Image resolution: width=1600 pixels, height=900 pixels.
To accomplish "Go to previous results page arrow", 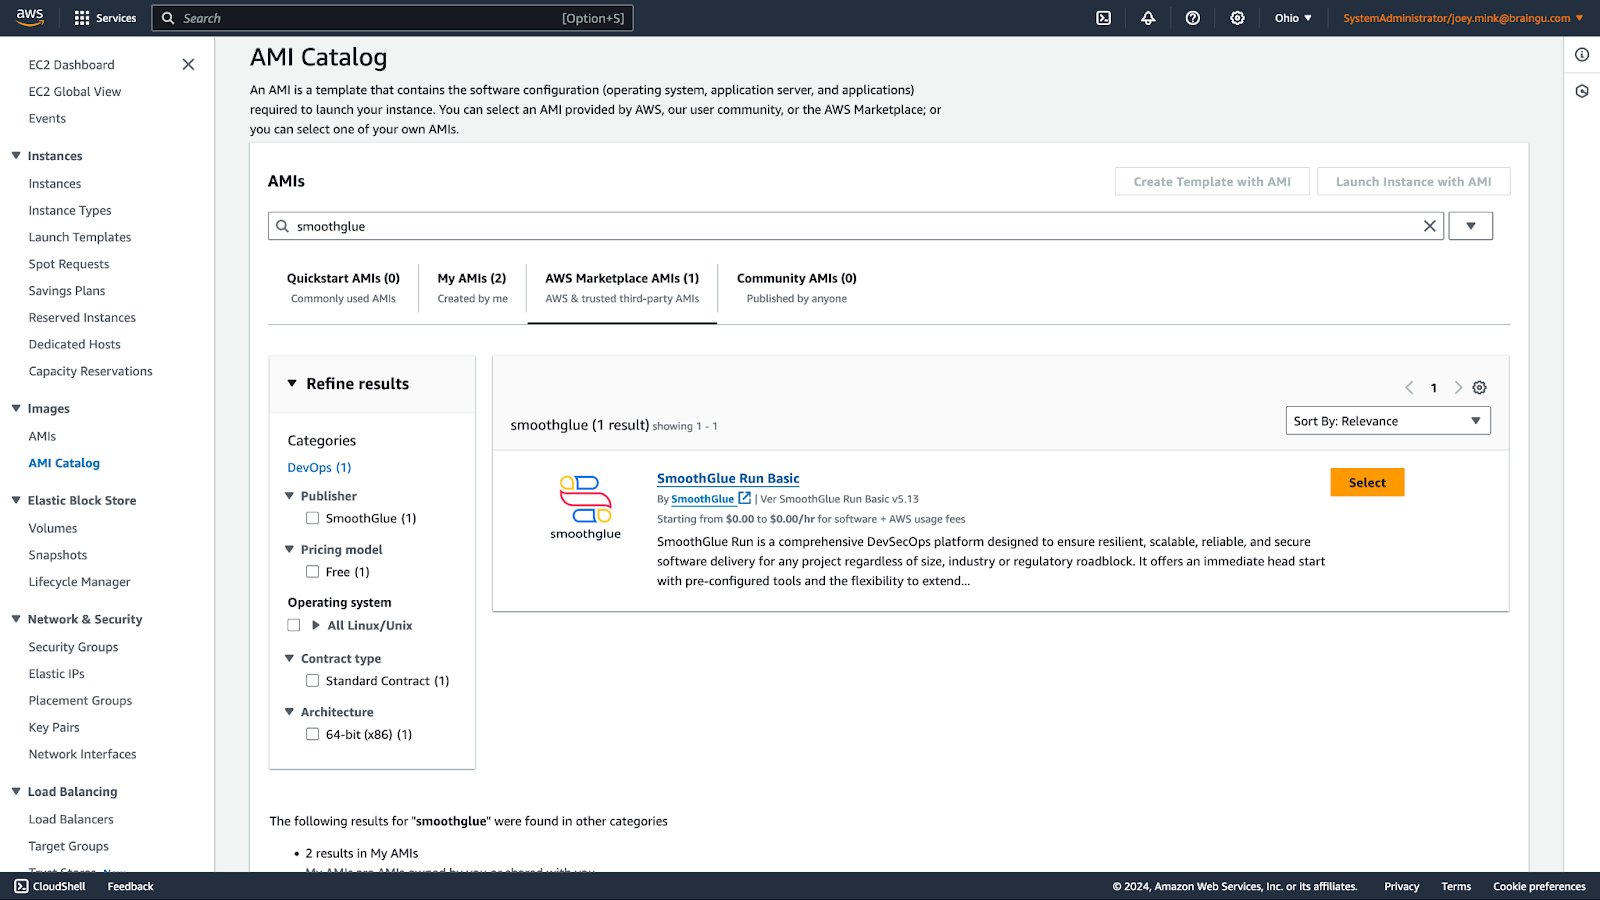I will (x=1409, y=388).
